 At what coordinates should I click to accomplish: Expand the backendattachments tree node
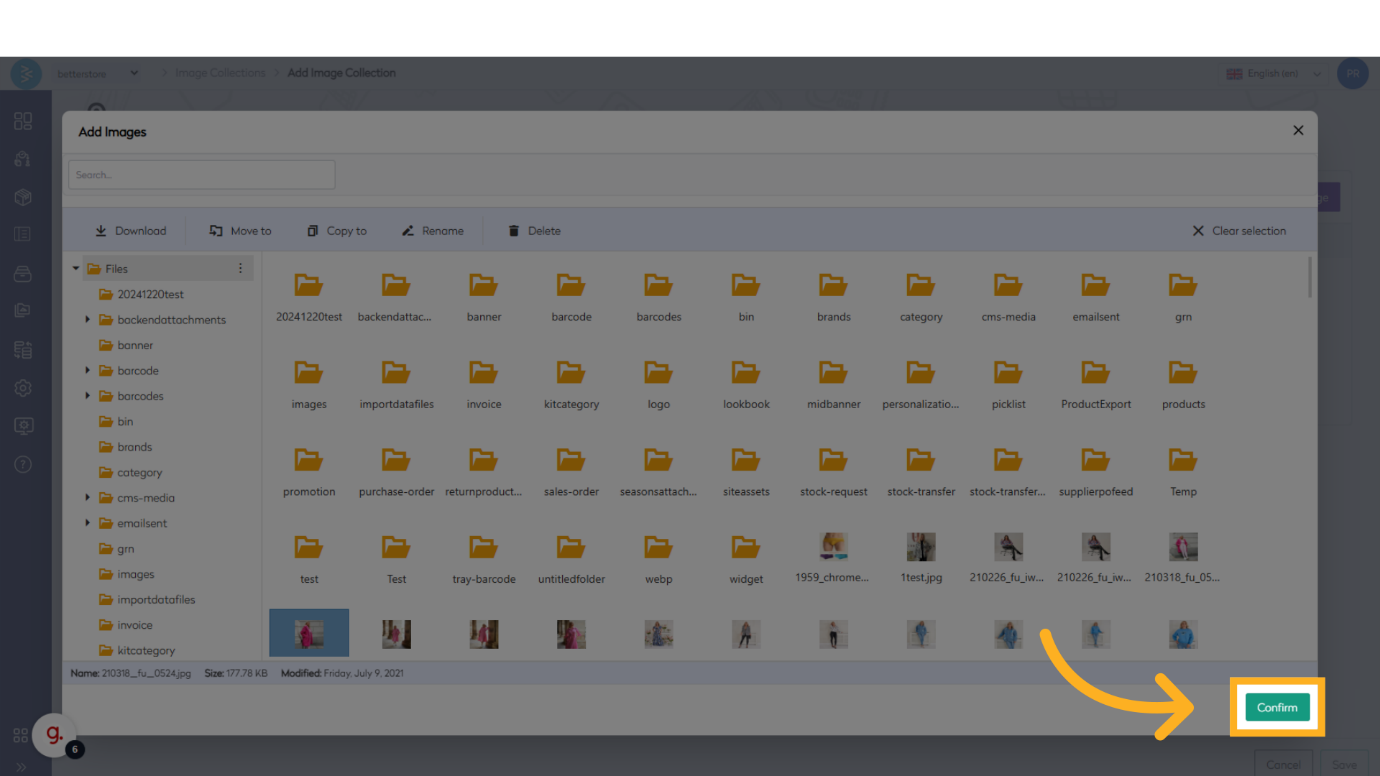pyautogui.click(x=88, y=320)
